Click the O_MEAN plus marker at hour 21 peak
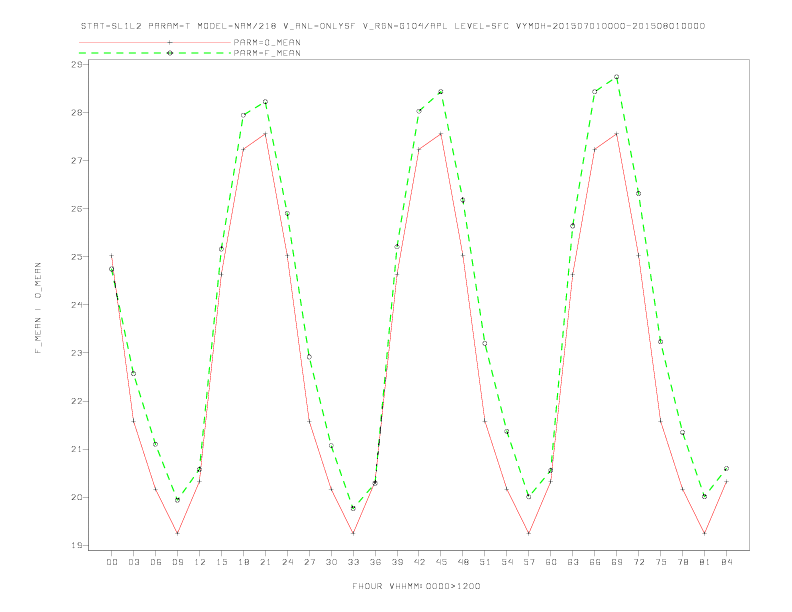The height and width of the screenshot is (612, 792). coord(265,134)
